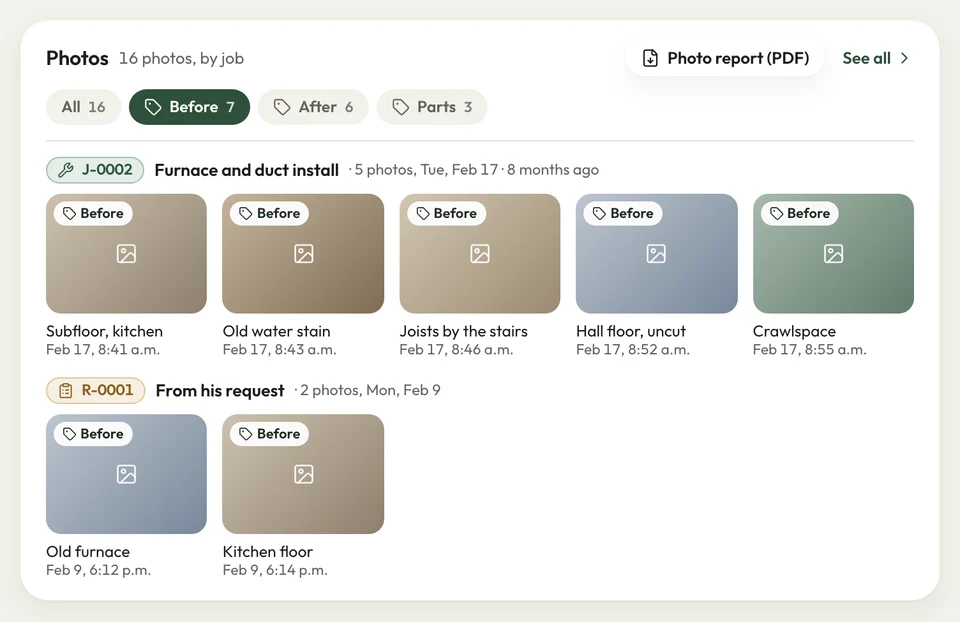Click the '16 photos, by job' subtitle
Screen dimensions: 960x622
(x=181, y=58)
